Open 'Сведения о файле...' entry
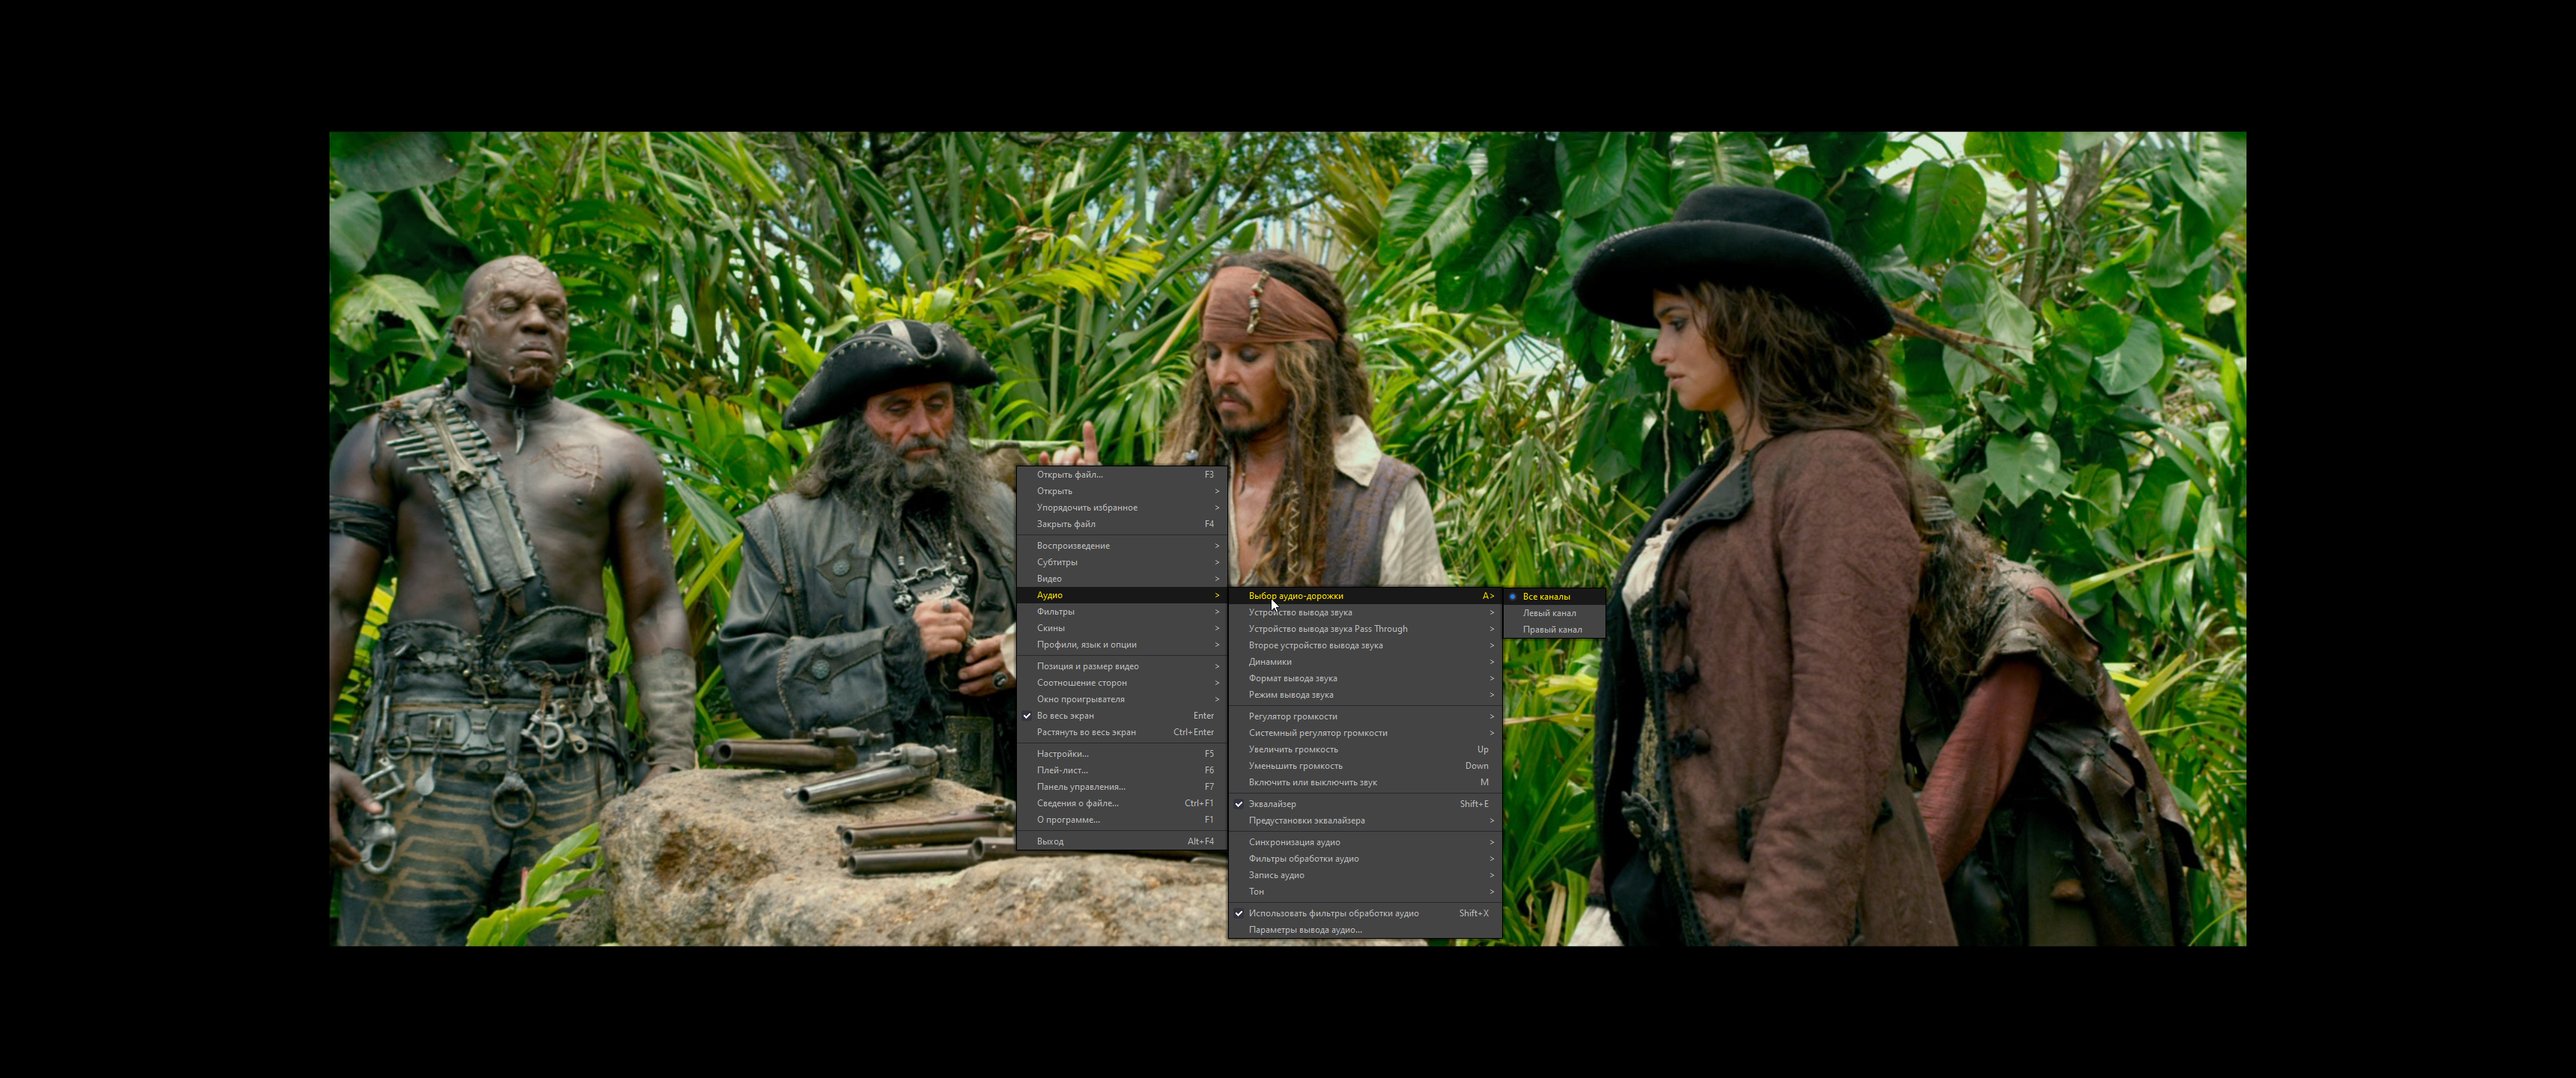This screenshot has height=1078, width=2576. [1077, 803]
